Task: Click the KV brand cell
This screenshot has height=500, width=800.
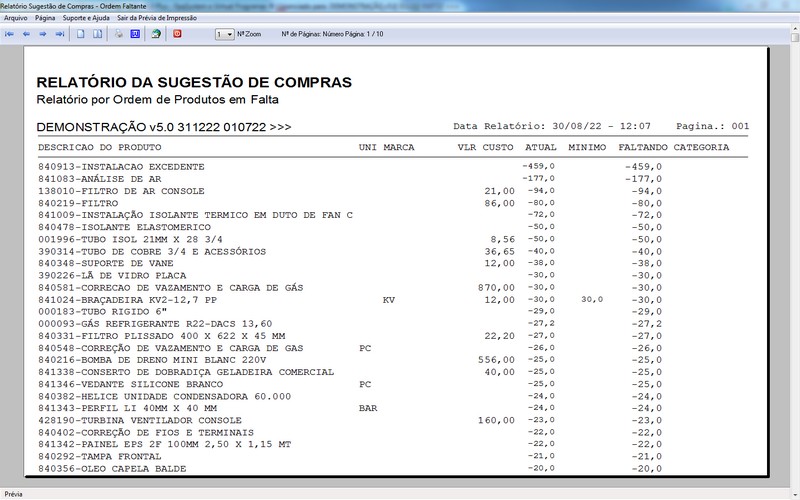Action: (x=389, y=300)
